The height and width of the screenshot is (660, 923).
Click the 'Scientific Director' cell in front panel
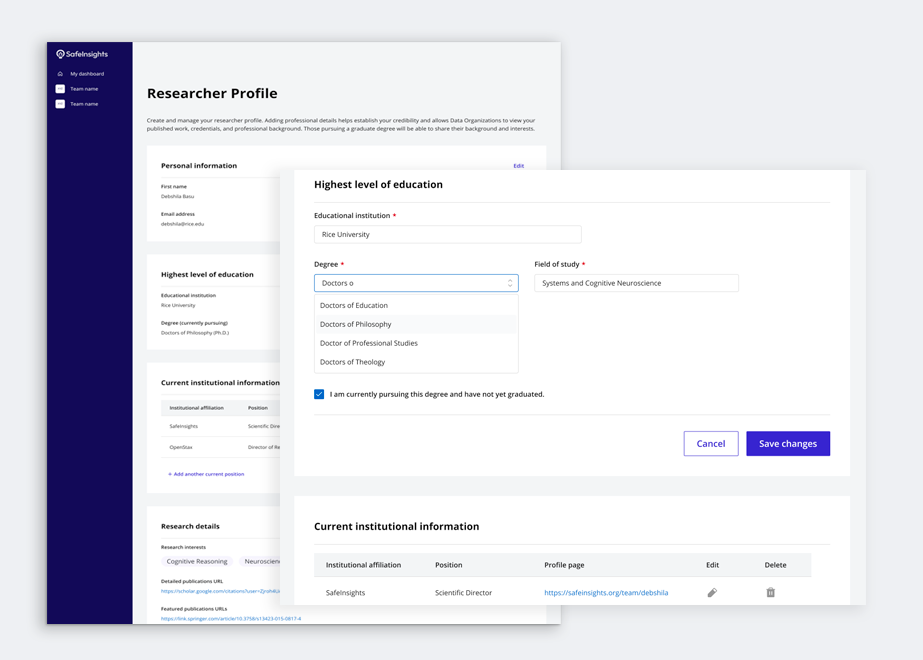[463, 593]
